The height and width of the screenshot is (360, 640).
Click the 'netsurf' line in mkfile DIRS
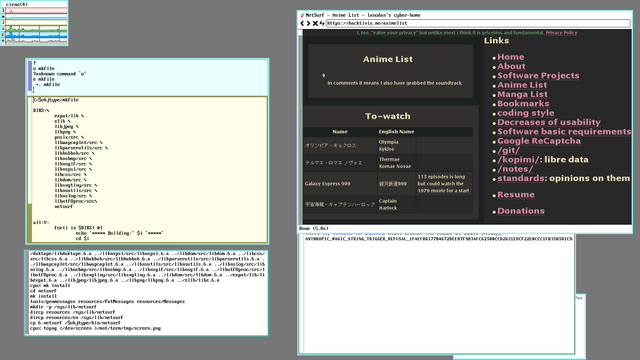(x=63, y=207)
